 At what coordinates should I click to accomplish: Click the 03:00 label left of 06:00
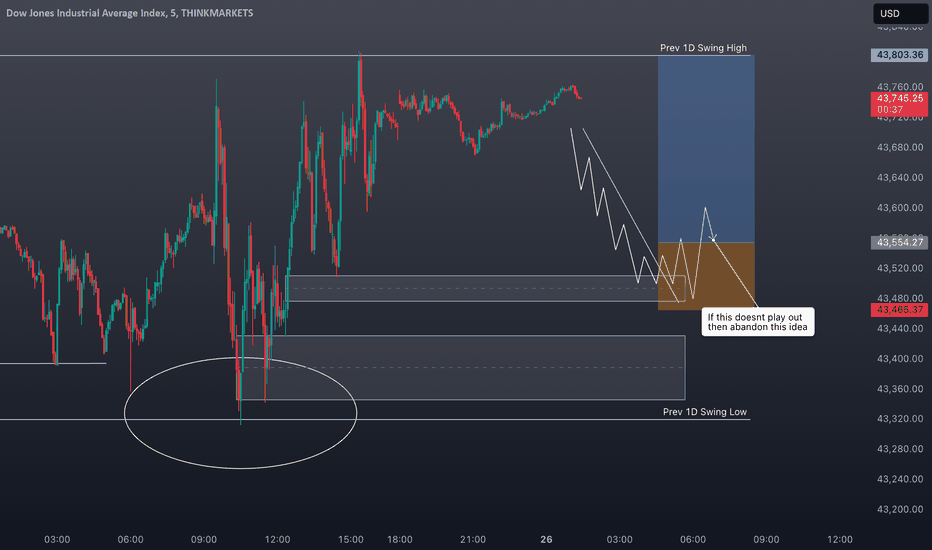[x=57, y=539]
